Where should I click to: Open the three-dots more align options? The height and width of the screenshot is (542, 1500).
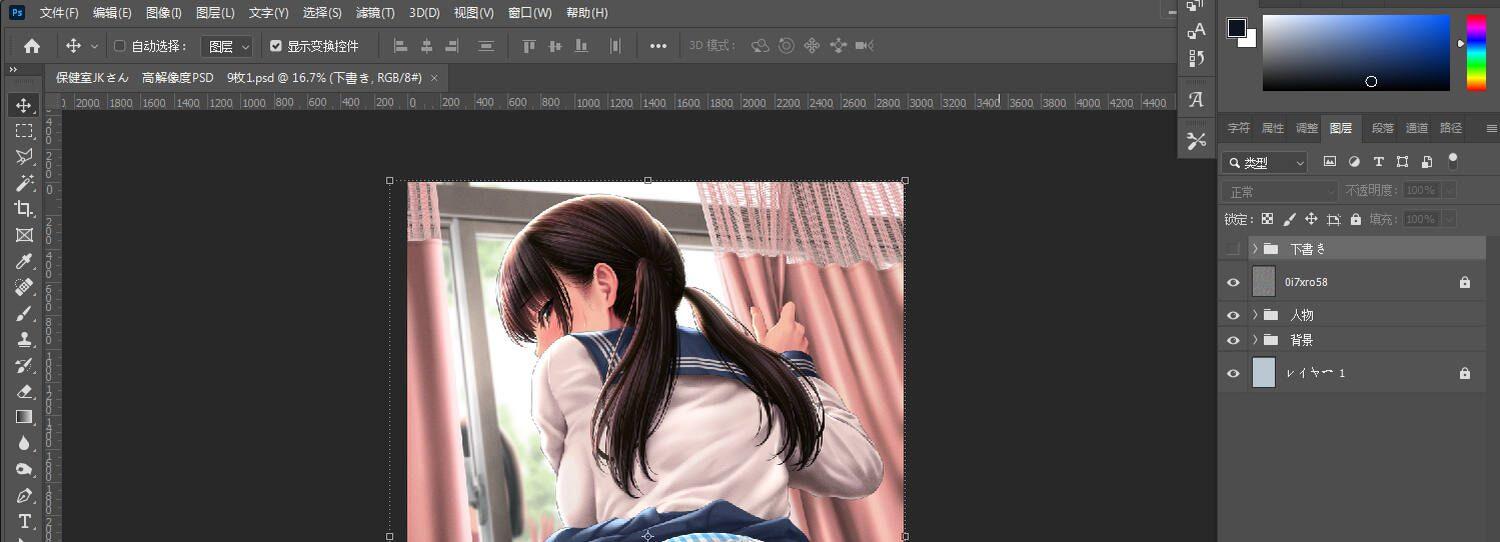tap(658, 46)
